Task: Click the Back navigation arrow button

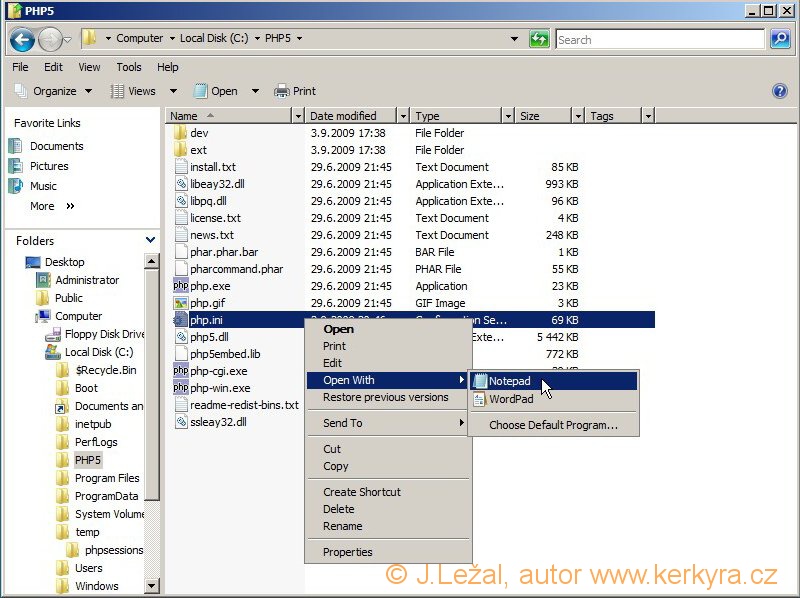Action: click(x=22, y=40)
